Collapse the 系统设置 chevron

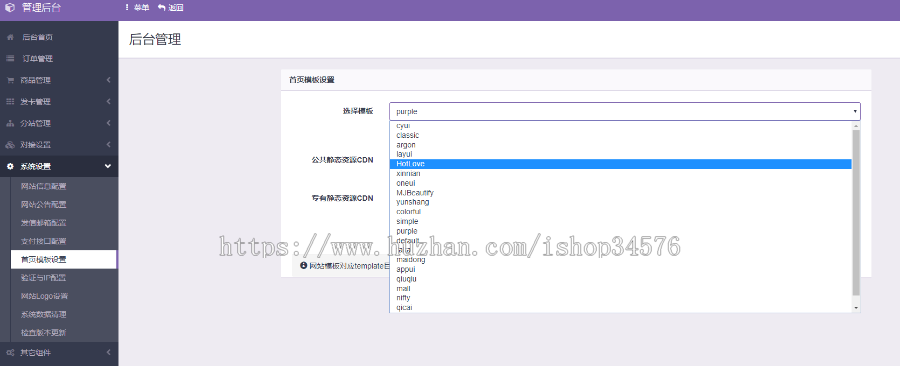tap(108, 166)
